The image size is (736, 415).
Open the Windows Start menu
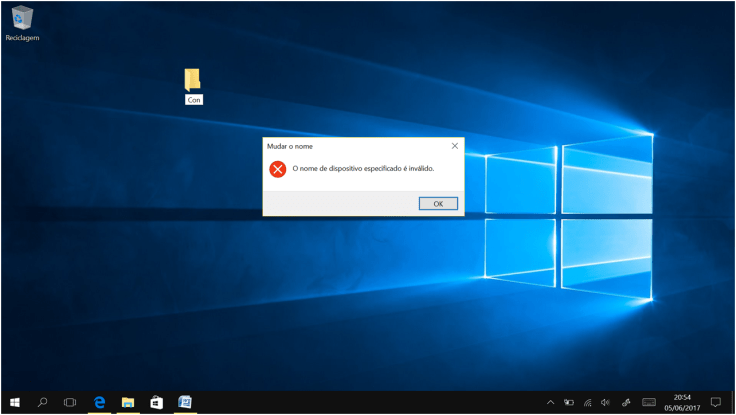click(15, 402)
